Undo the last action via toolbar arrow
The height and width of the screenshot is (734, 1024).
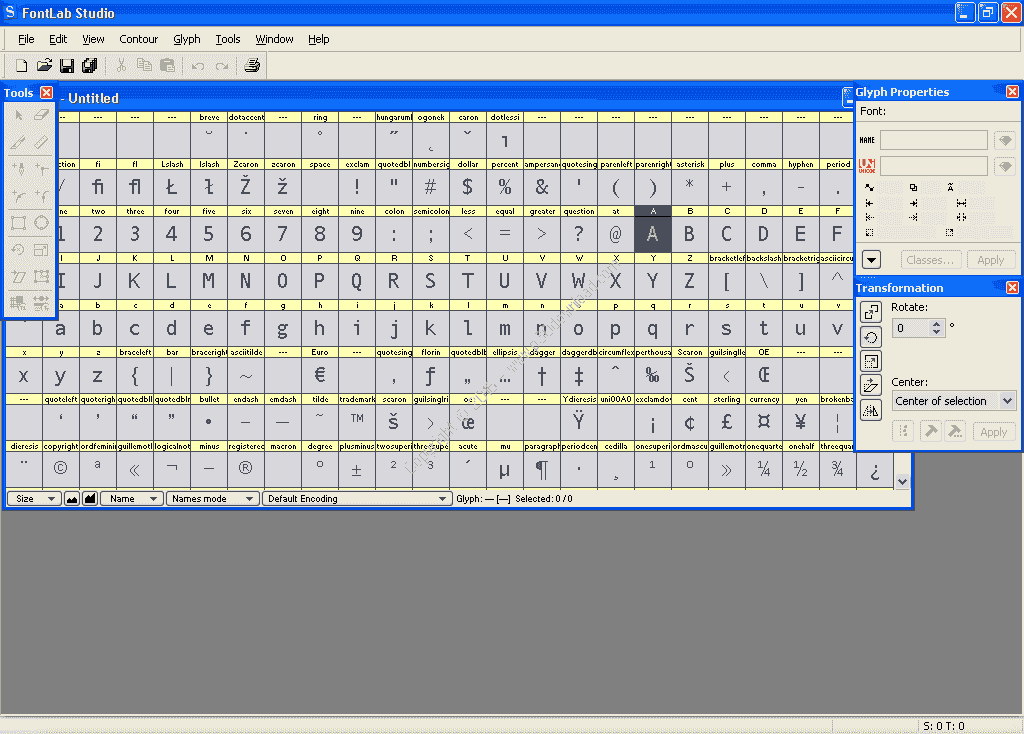(198, 65)
